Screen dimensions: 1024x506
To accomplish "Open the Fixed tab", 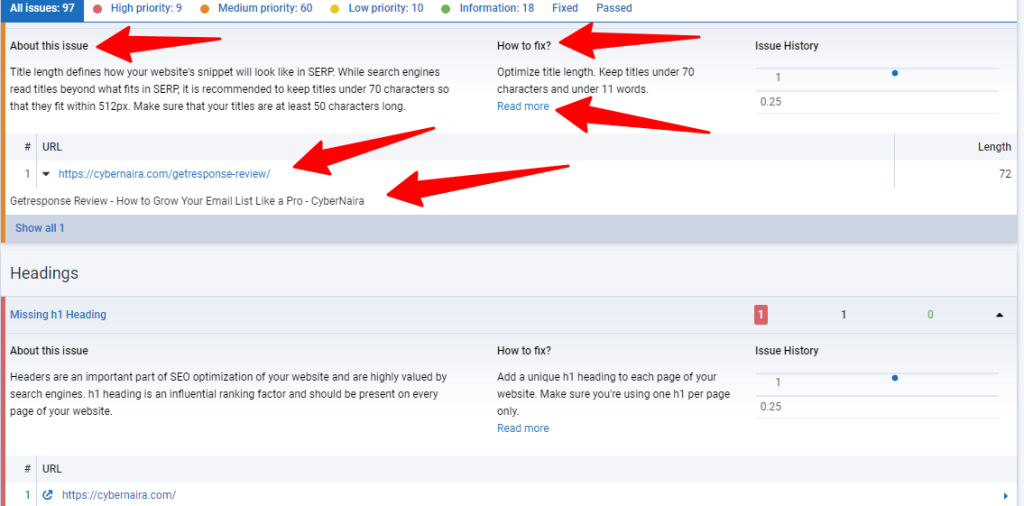I will [x=565, y=8].
